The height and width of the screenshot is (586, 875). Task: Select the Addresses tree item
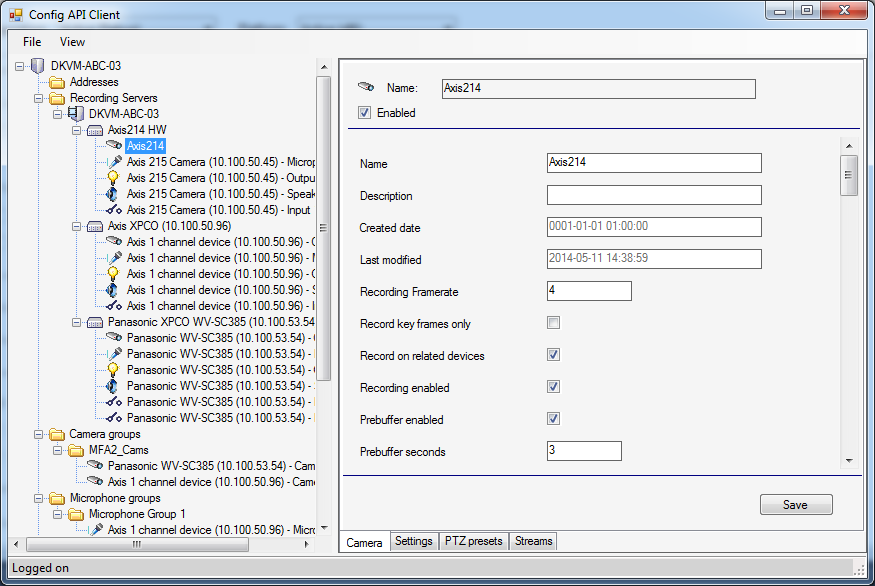(94, 83)
